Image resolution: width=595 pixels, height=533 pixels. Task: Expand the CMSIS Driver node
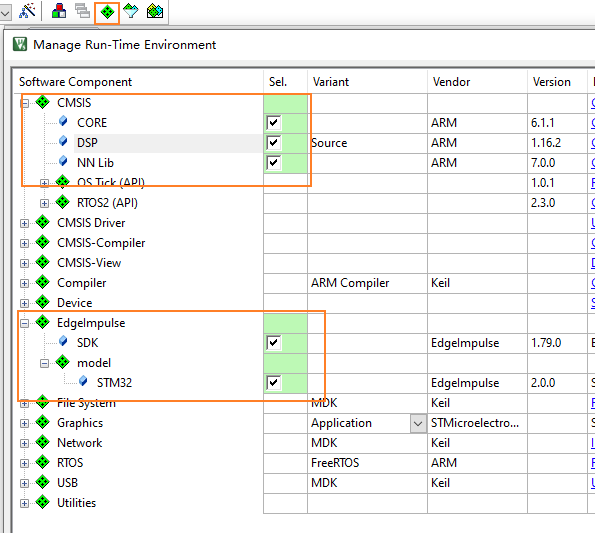coord(25,223)
